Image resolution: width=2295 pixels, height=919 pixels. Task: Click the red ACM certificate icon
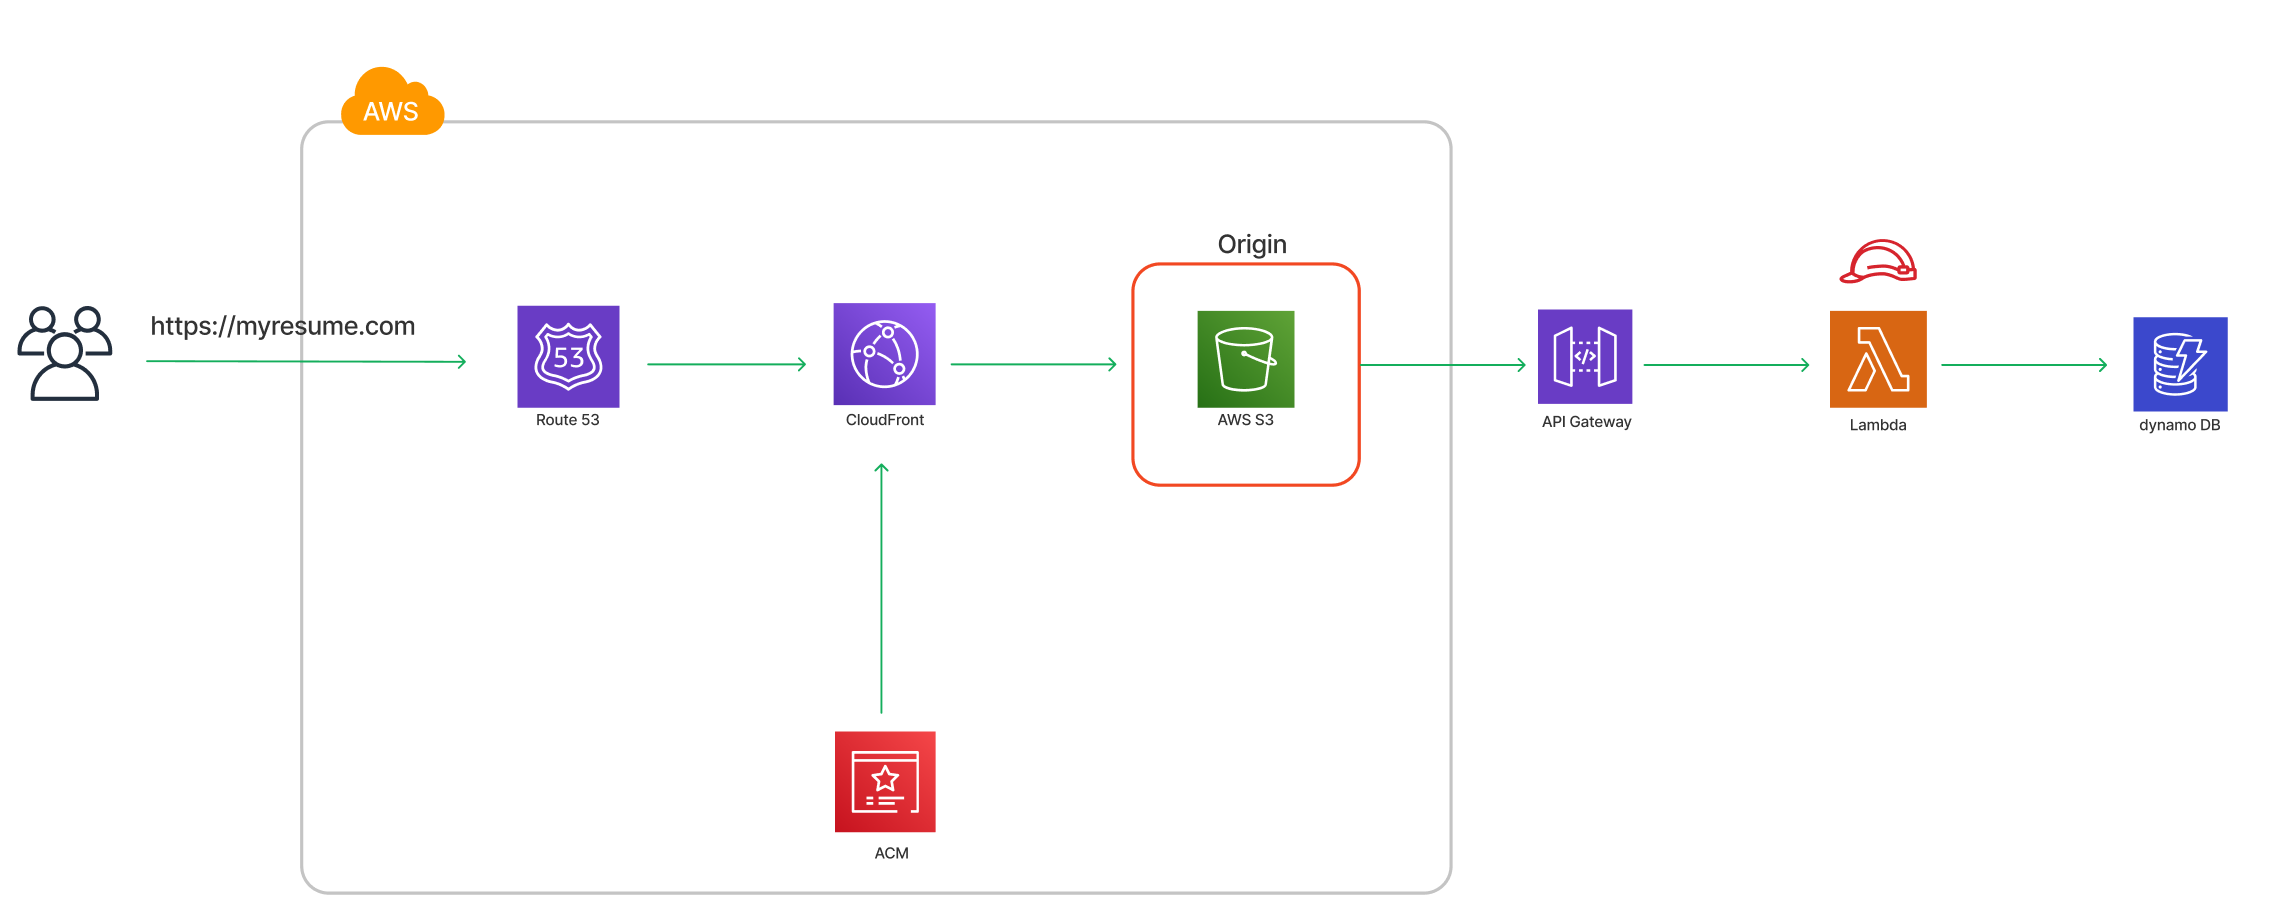(x=885, y=782)
